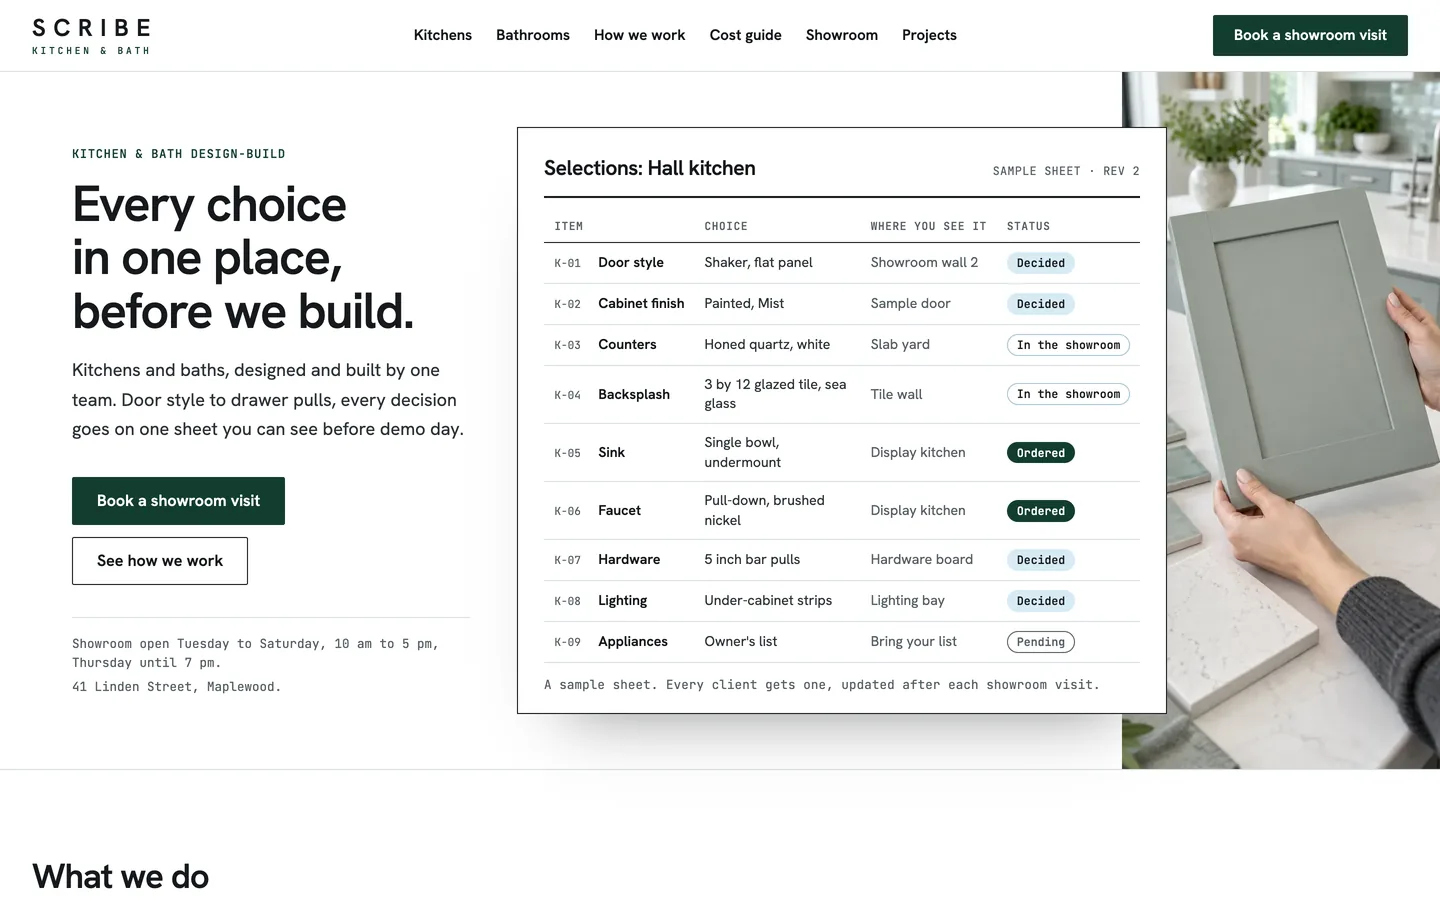The width and height of the screenshot is (1440, 900).
Task: Click the "WHERE YOU SEE IT" column header
Action: [928, 226]
